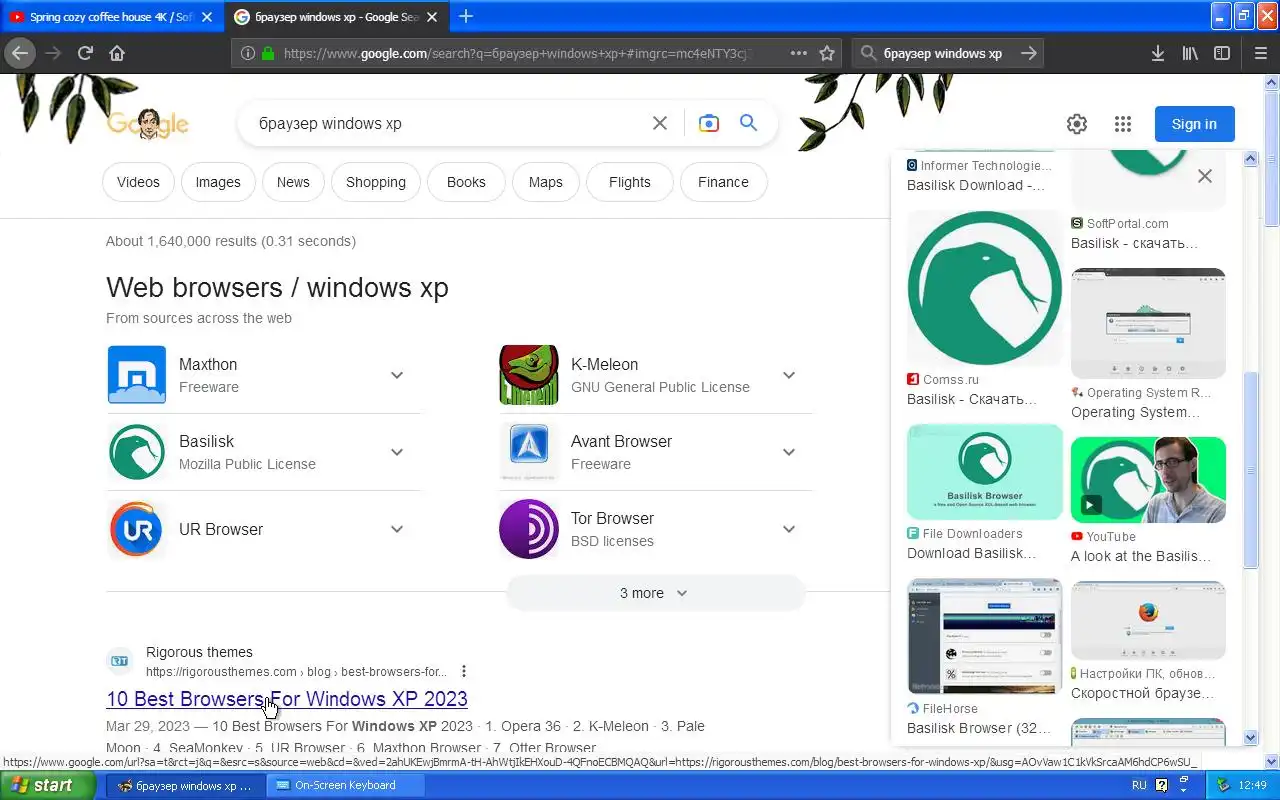1280x800 pixels.
Task: Close the Google Search browser tab
Action: 431,17
